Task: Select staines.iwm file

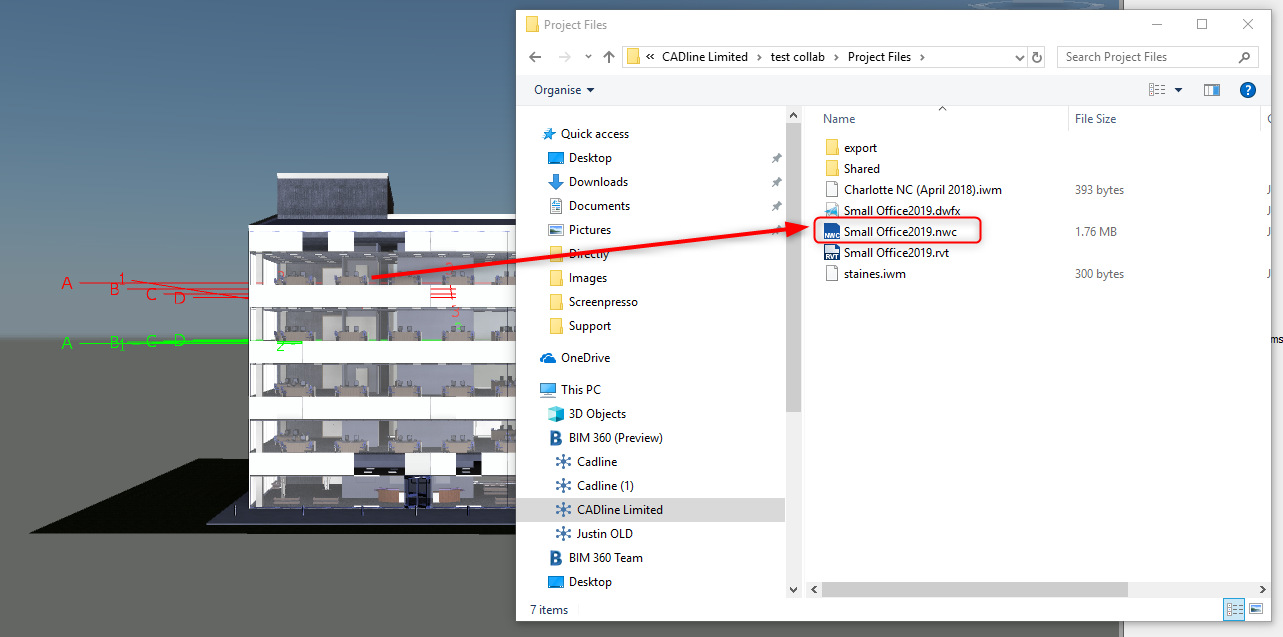Action: [x=874, y=274]
